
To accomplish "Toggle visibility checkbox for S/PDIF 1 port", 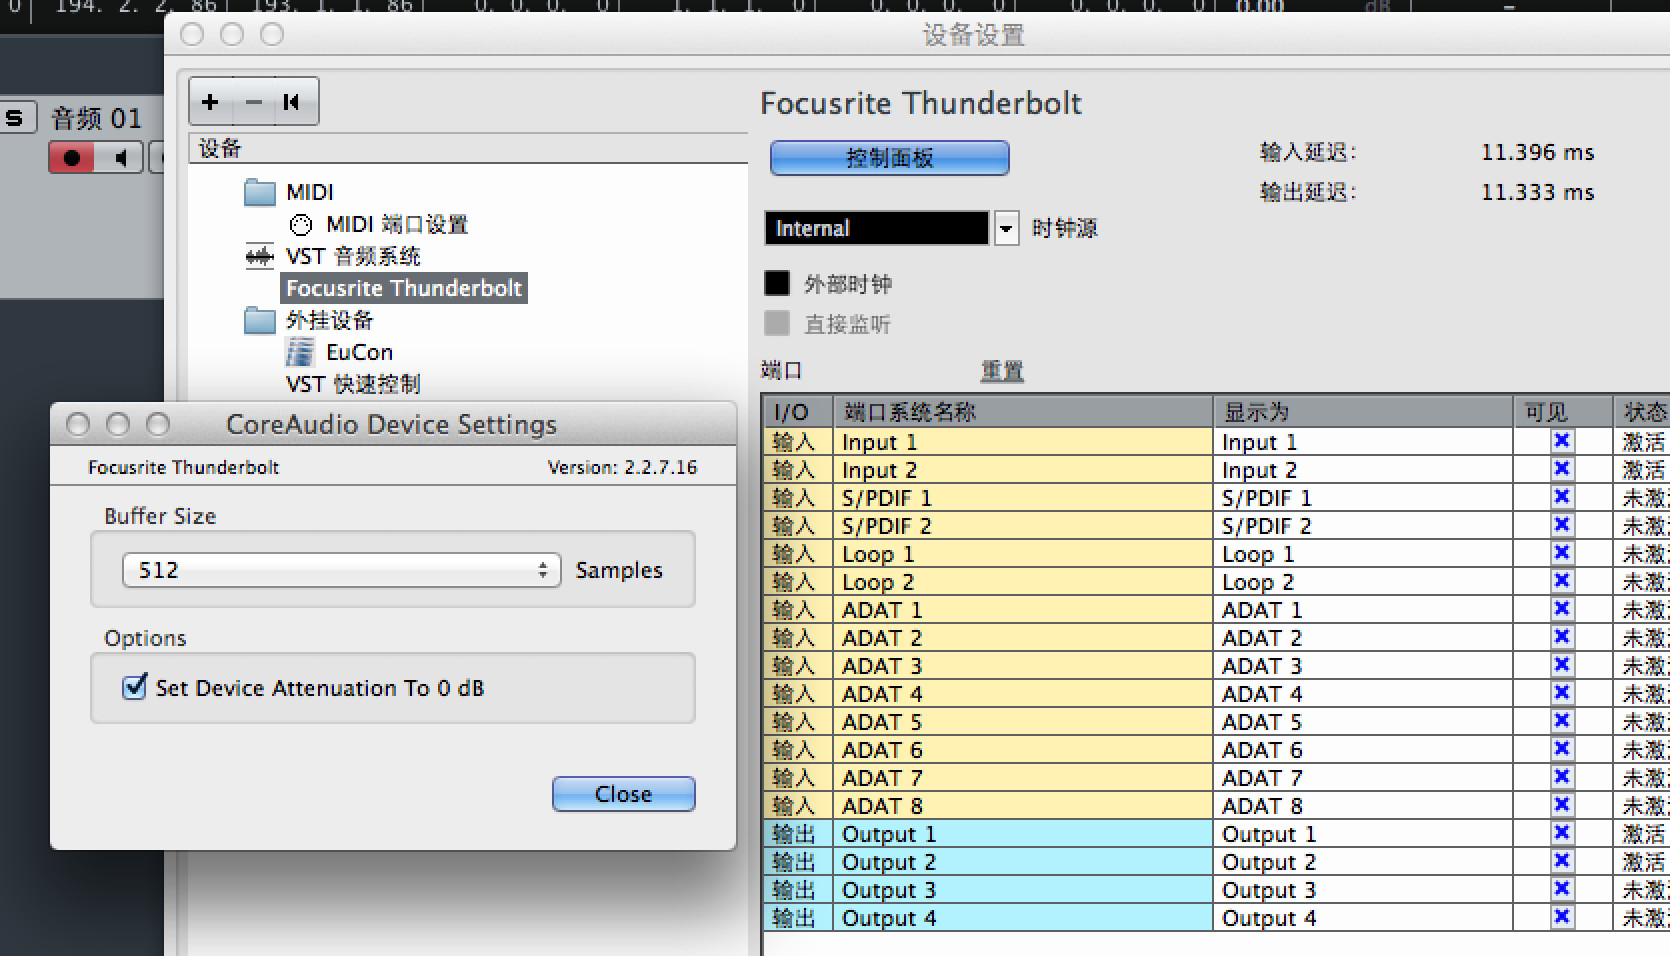I will click(x=1561, y=497).
